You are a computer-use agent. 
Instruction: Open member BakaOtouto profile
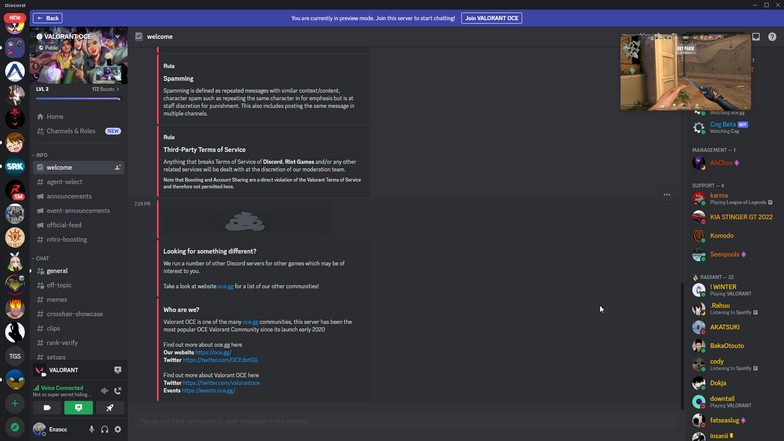tap(733, 346)
